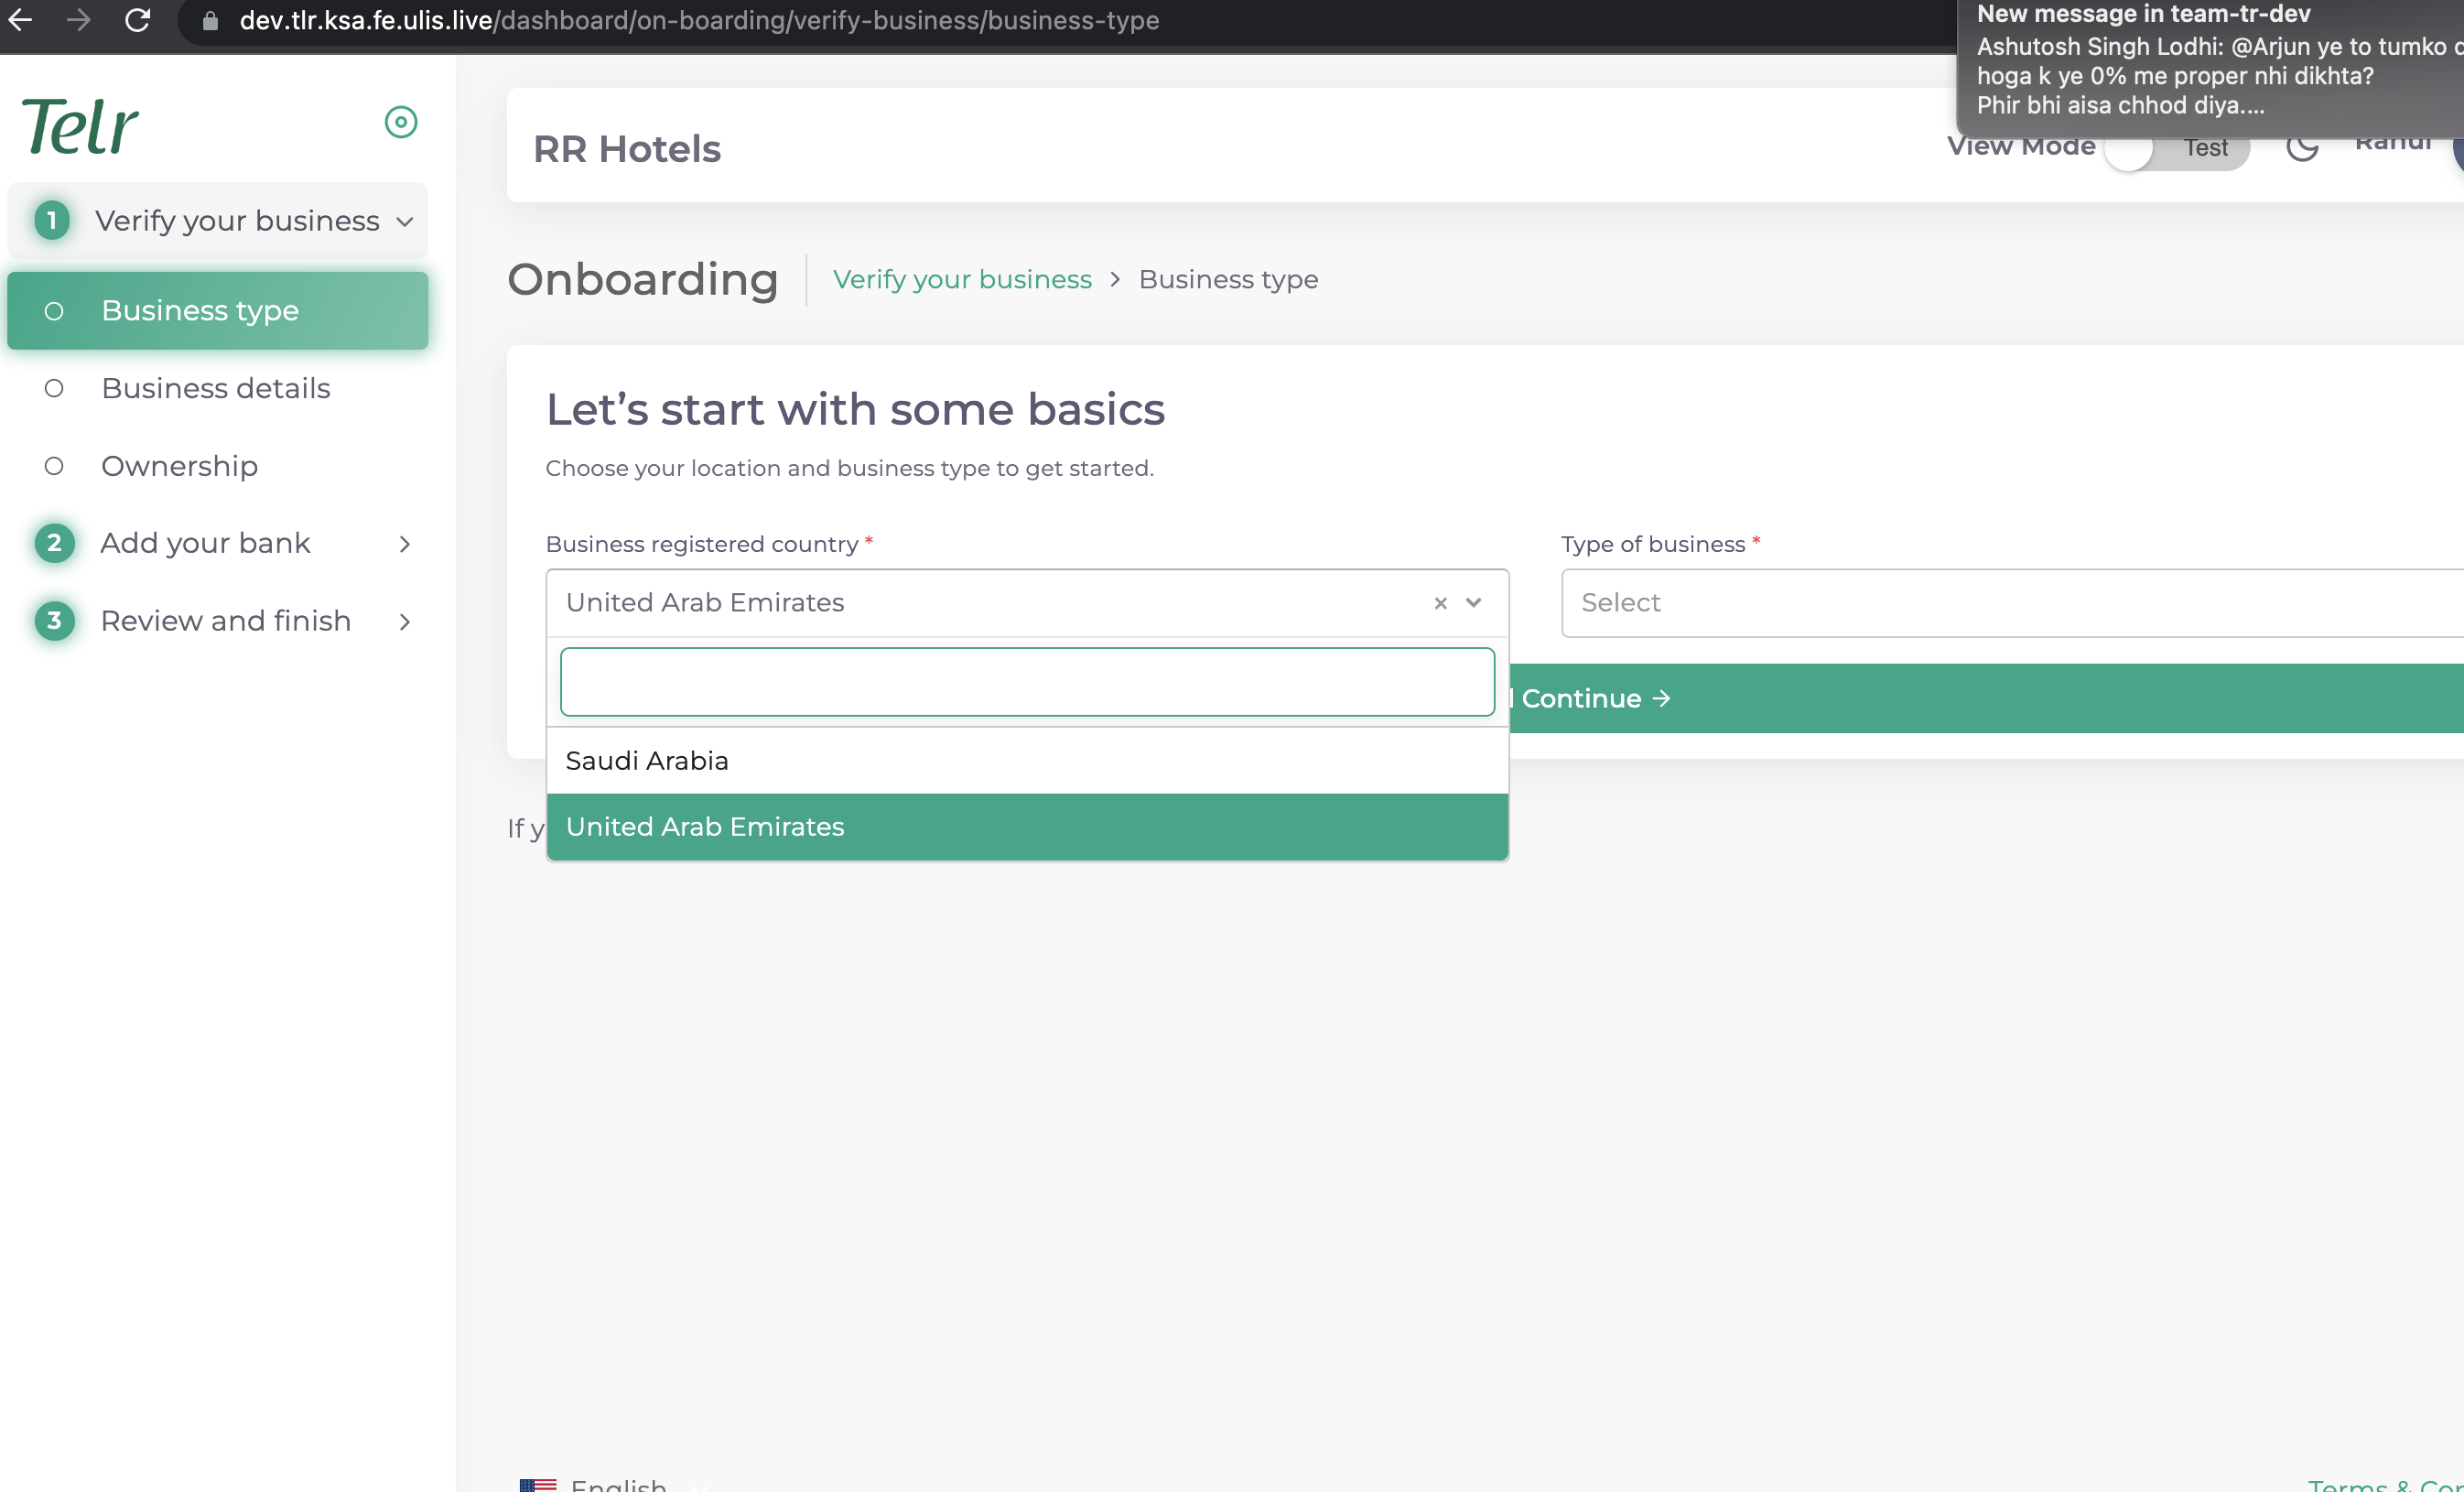Open the Type of business dropdown

pyautogui.click(x=2012, y=603)
